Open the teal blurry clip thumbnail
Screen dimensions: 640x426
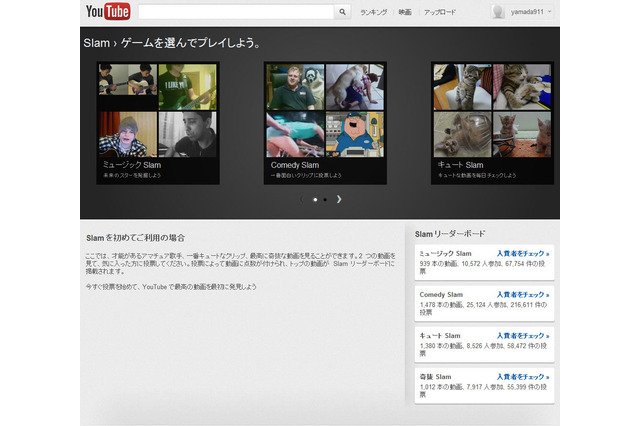click(295, 134)
